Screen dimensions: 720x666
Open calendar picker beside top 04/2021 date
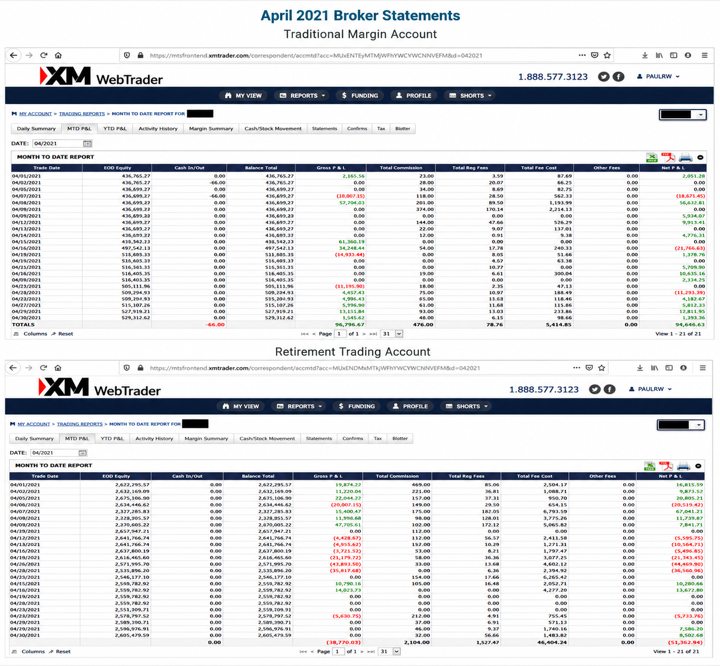click(87, 143)
